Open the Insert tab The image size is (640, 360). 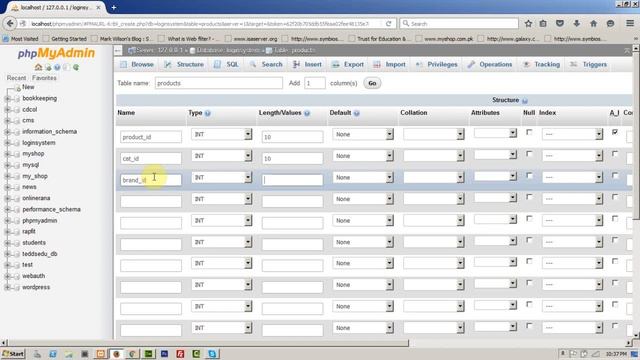(307, 64)
